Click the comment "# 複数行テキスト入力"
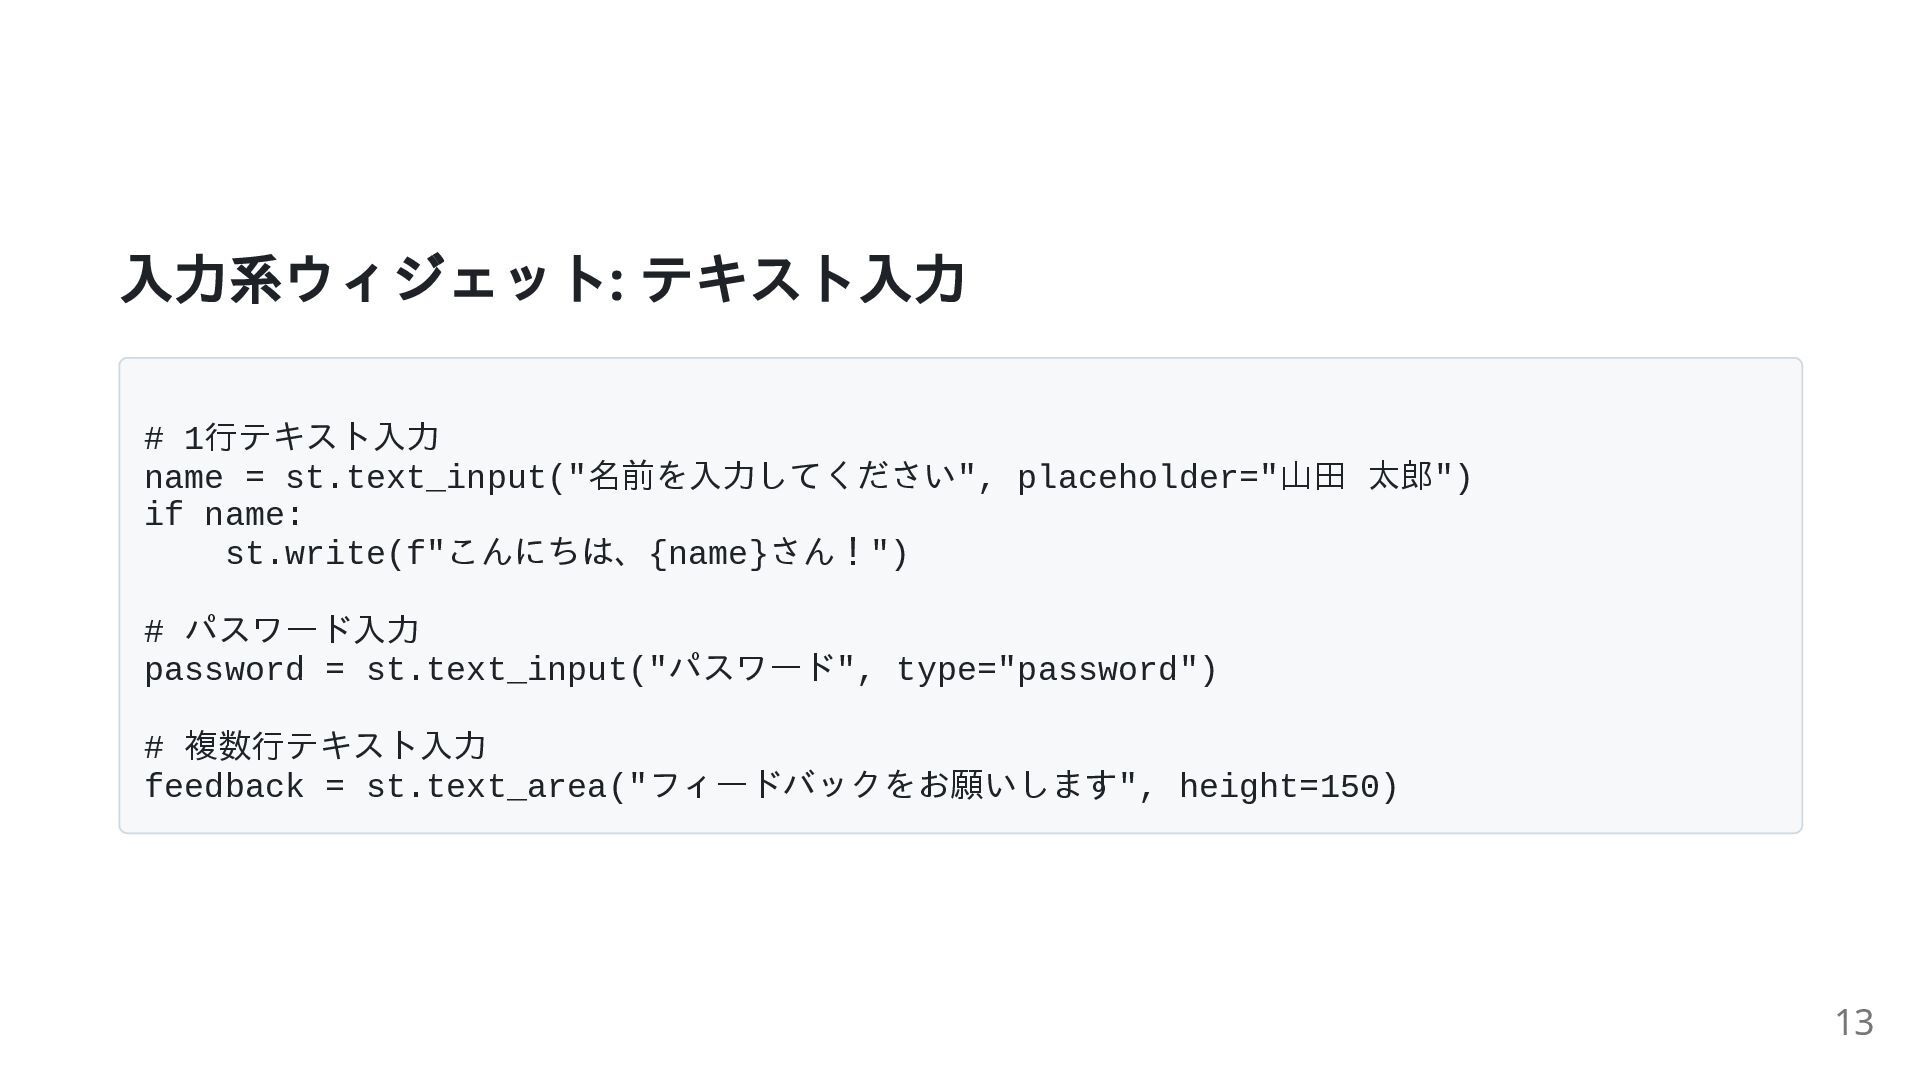The image size is (1920, 1080). [315, 747]
